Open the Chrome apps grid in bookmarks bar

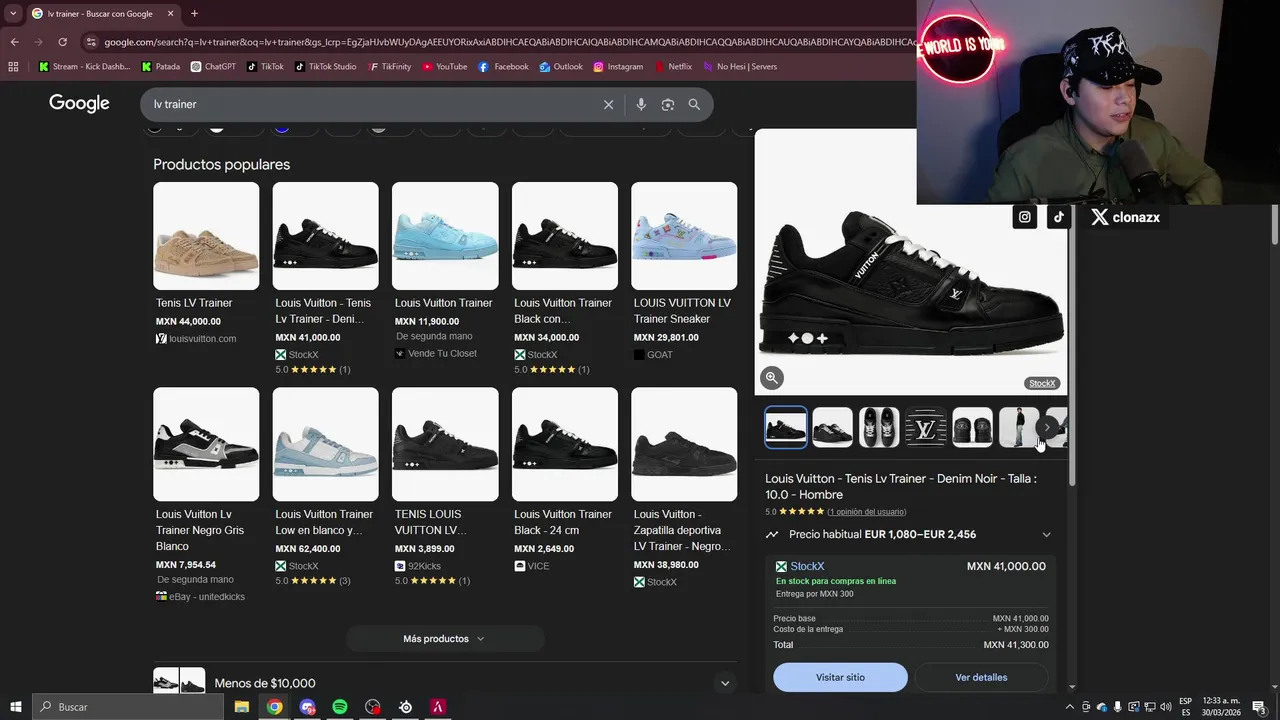click(13, 67)
